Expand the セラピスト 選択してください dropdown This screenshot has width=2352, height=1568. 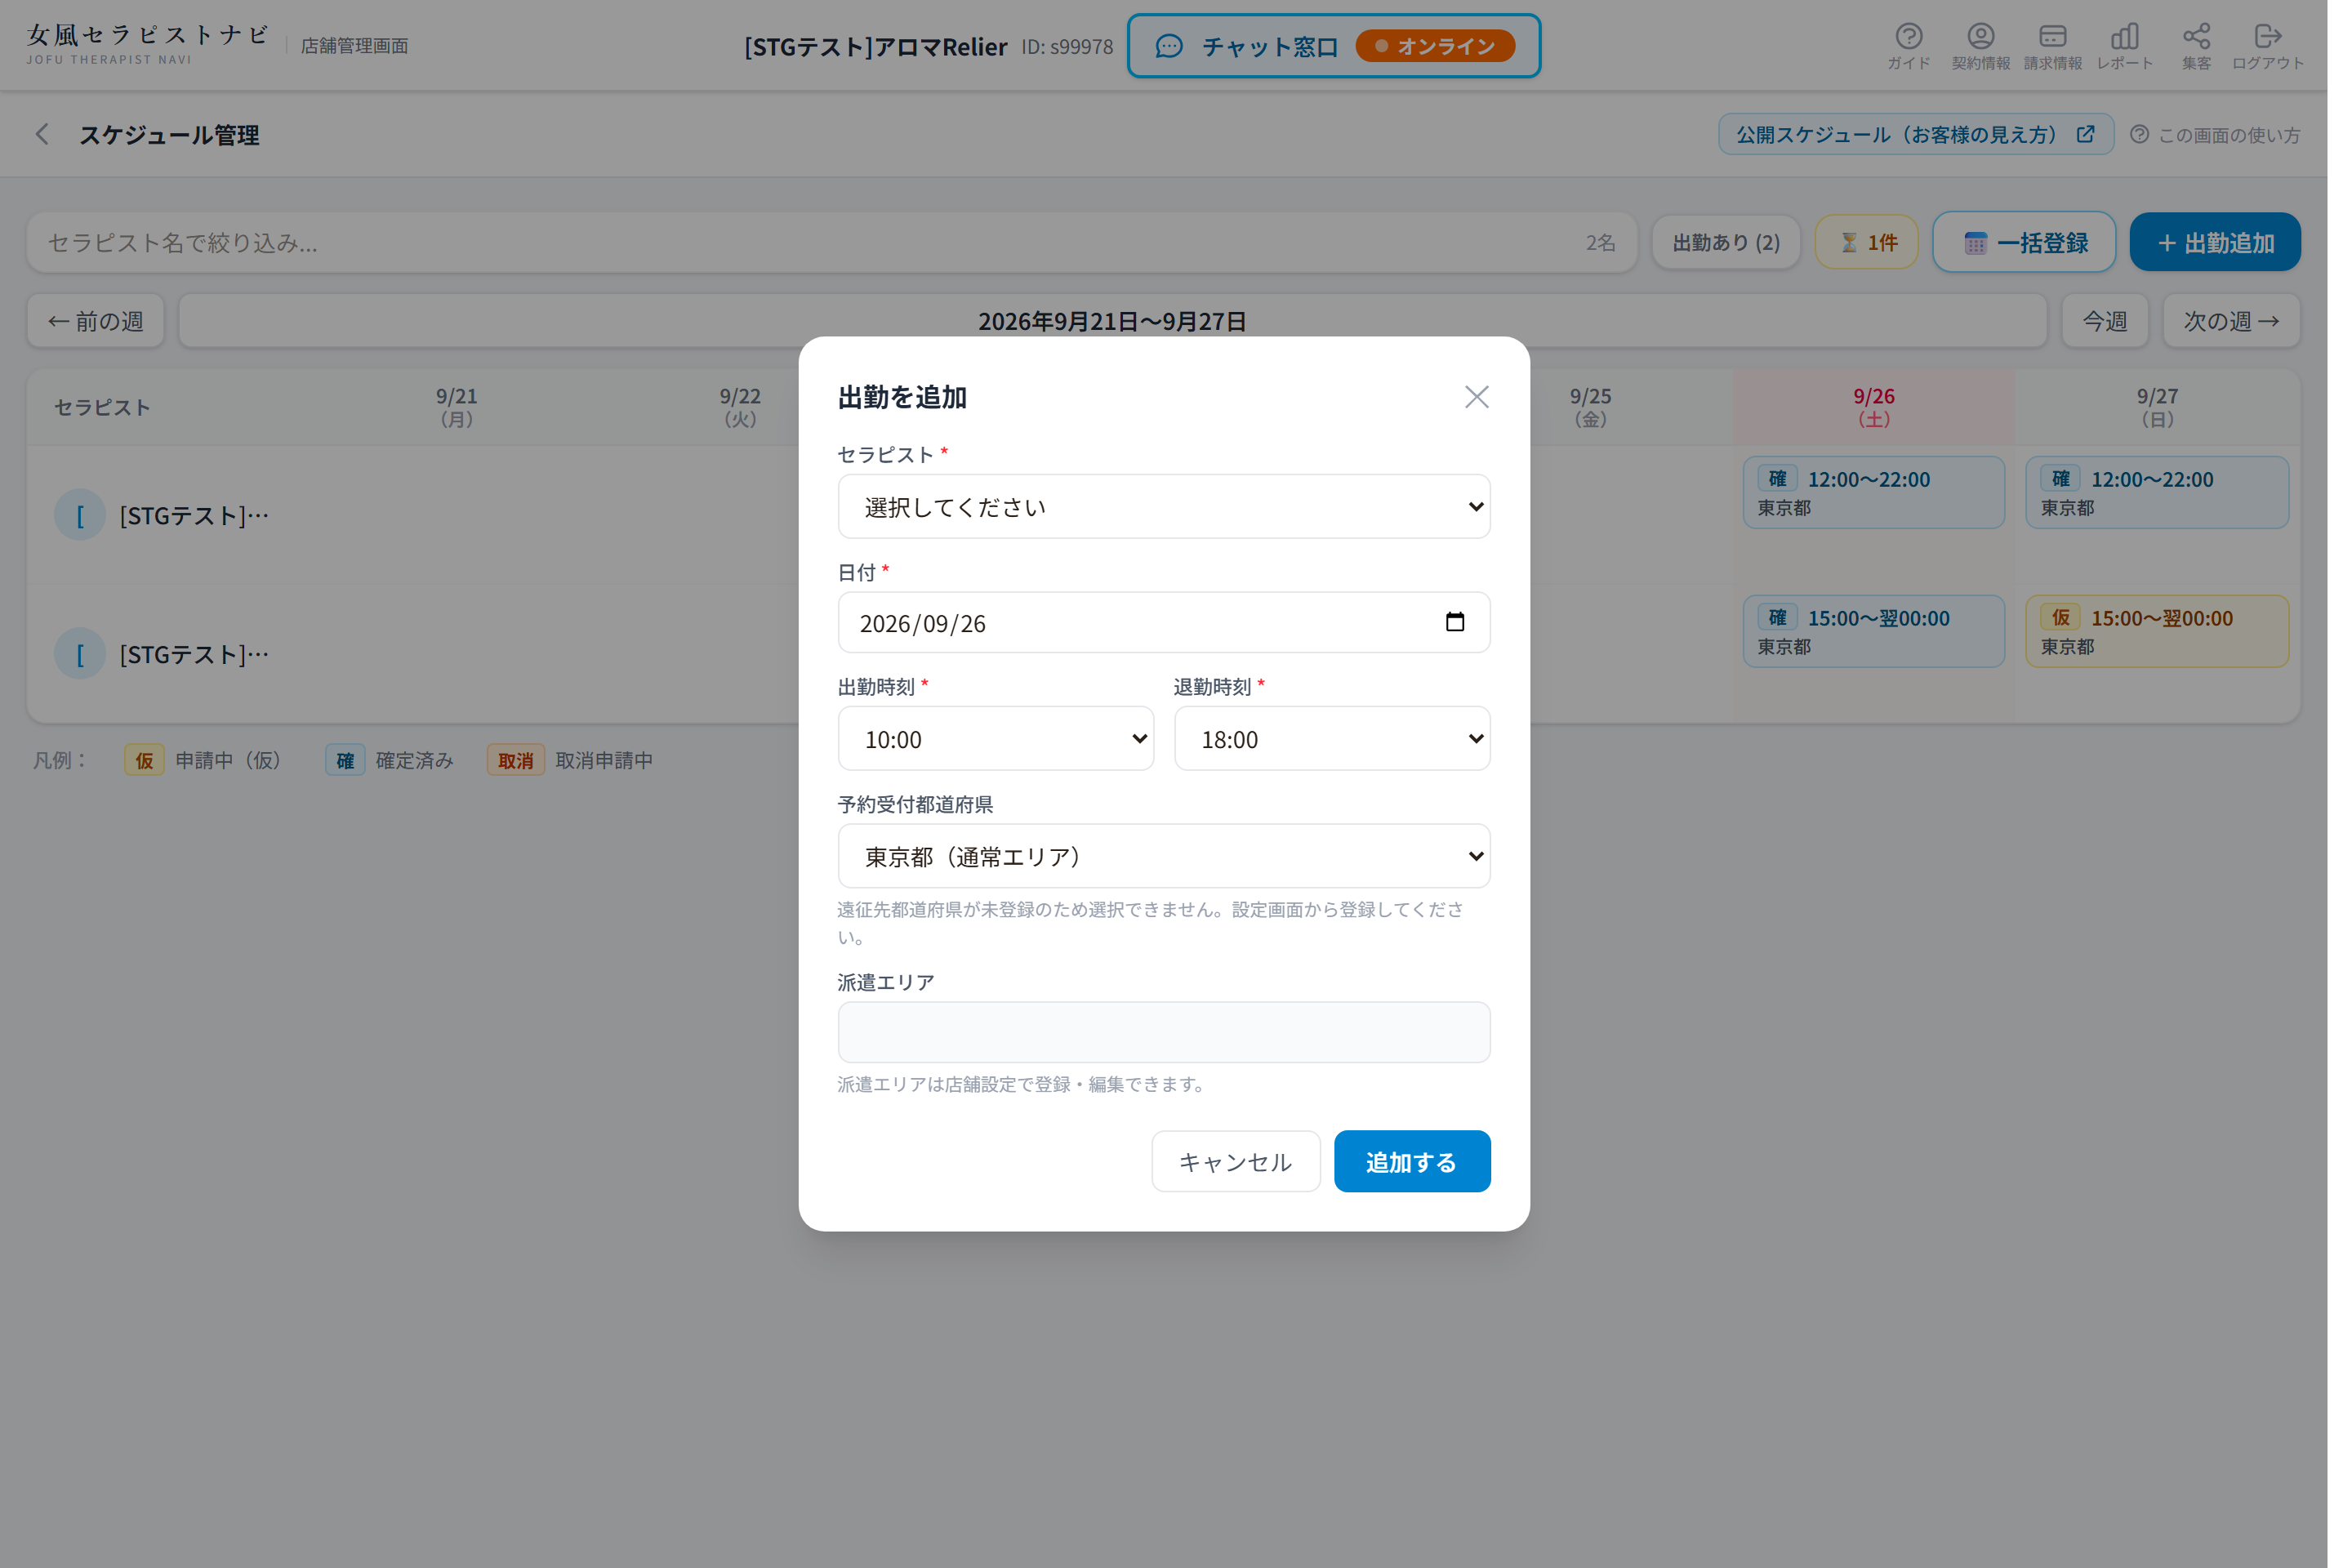pyautogui.click(x=1164, y=506)
